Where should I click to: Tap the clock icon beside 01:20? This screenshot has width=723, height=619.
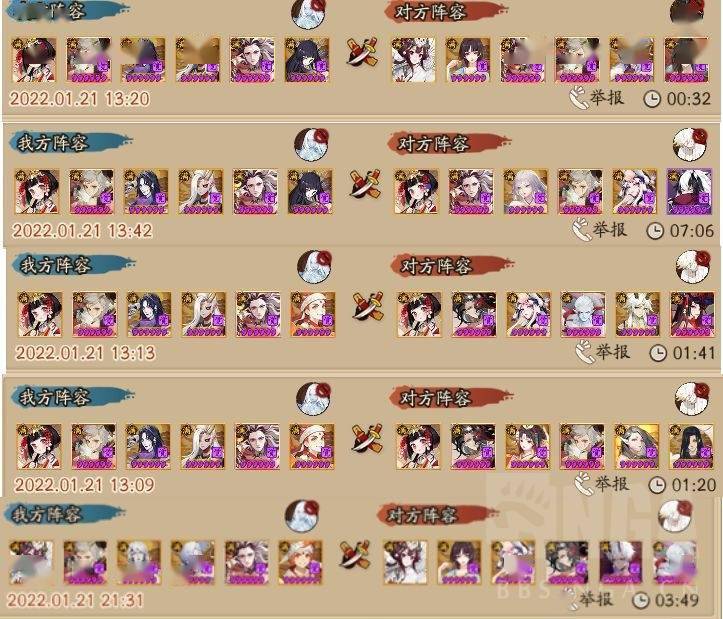tap(657, 485)
